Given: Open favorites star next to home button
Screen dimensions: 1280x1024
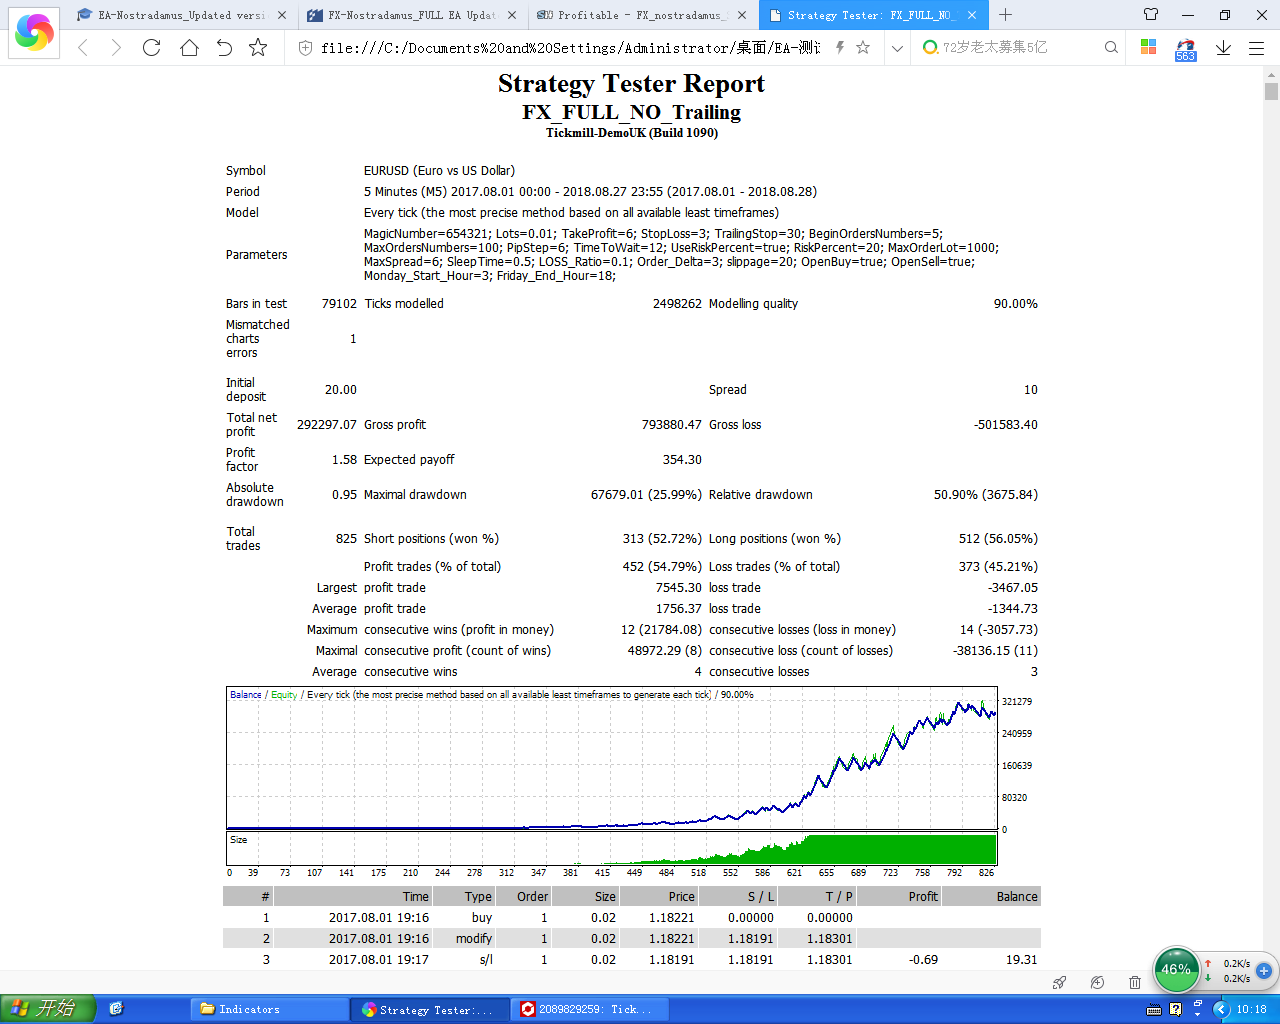Looking at the screenshot, I should [258, 47].
